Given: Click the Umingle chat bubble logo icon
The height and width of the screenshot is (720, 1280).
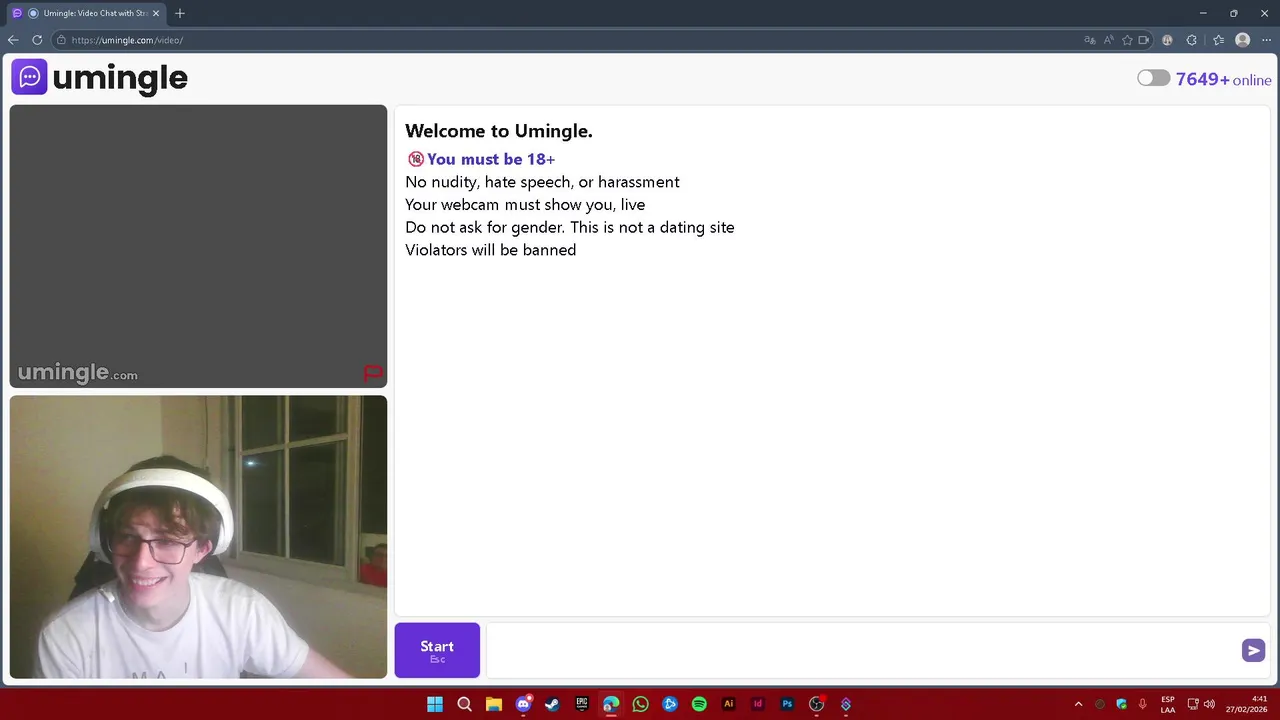Looking at the screenshot, I should [29, 77].
